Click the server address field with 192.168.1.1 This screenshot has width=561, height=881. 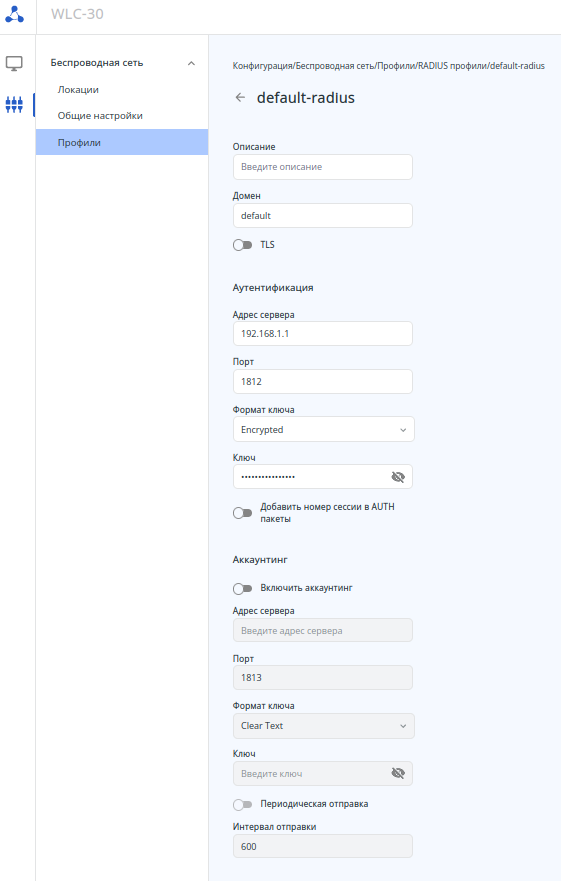tap(323, 334)
